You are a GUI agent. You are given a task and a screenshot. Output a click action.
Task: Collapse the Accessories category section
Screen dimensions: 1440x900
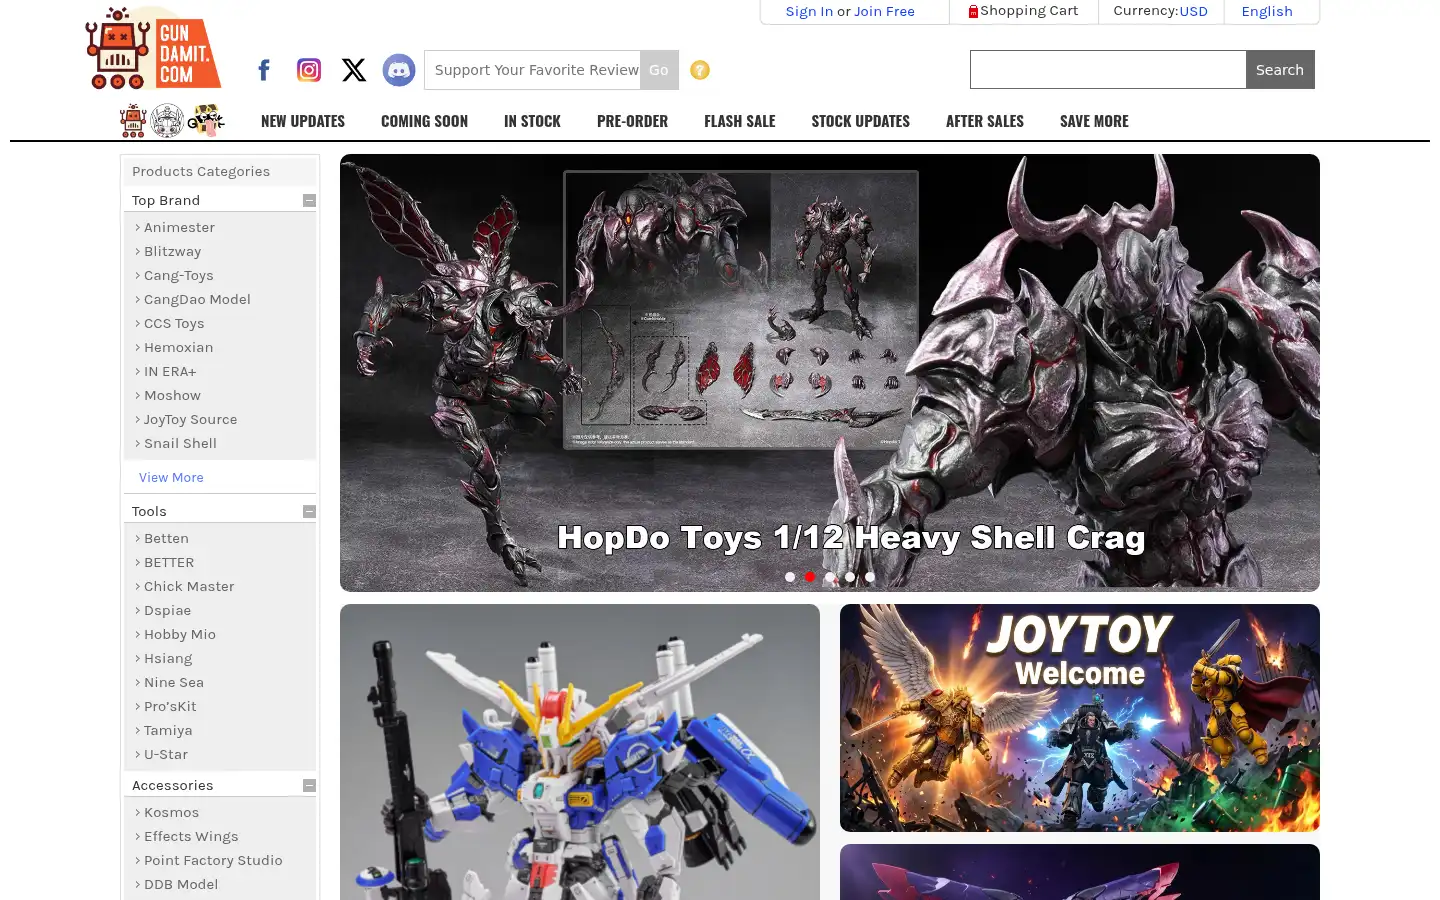tap(309, 785)
